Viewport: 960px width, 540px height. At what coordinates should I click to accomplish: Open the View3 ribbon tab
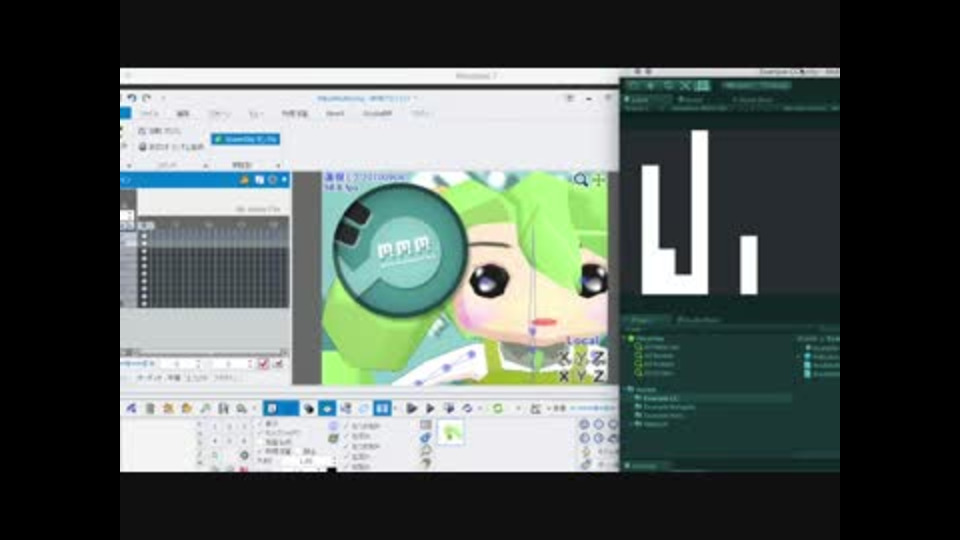coord(335,113)
